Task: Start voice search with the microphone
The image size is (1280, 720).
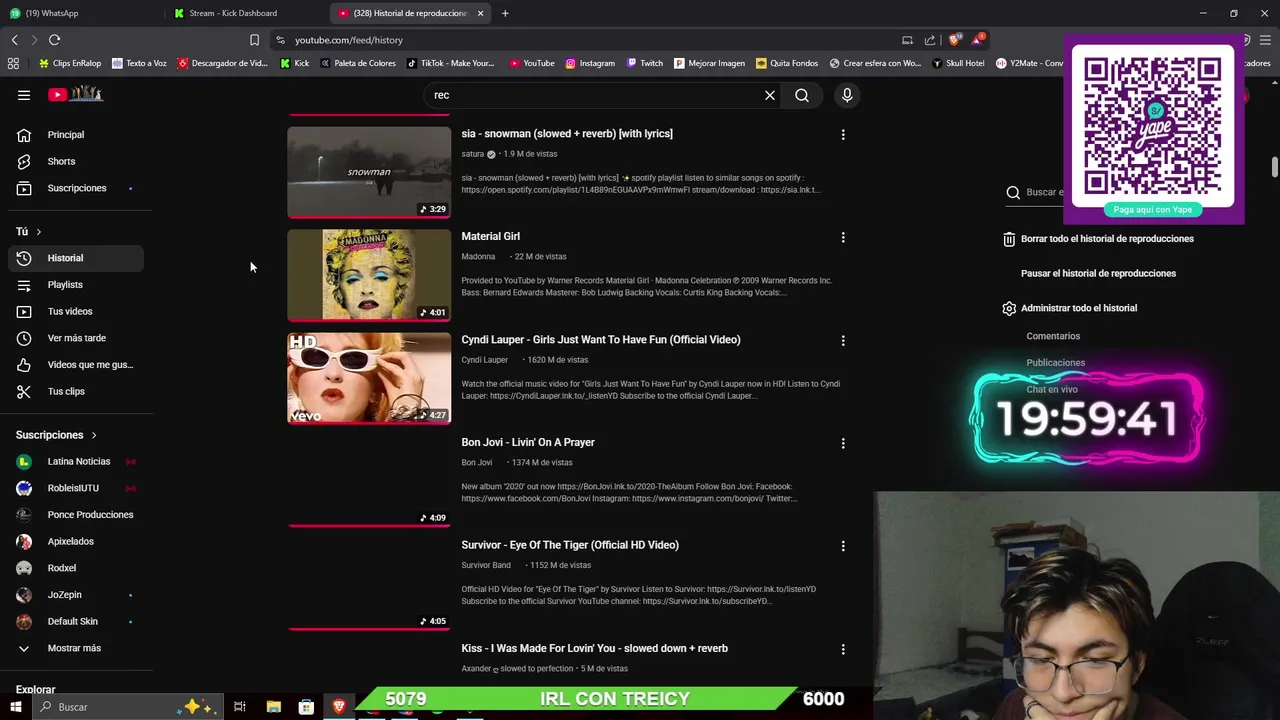Action: pyautogui.click(x=847, y=95)
